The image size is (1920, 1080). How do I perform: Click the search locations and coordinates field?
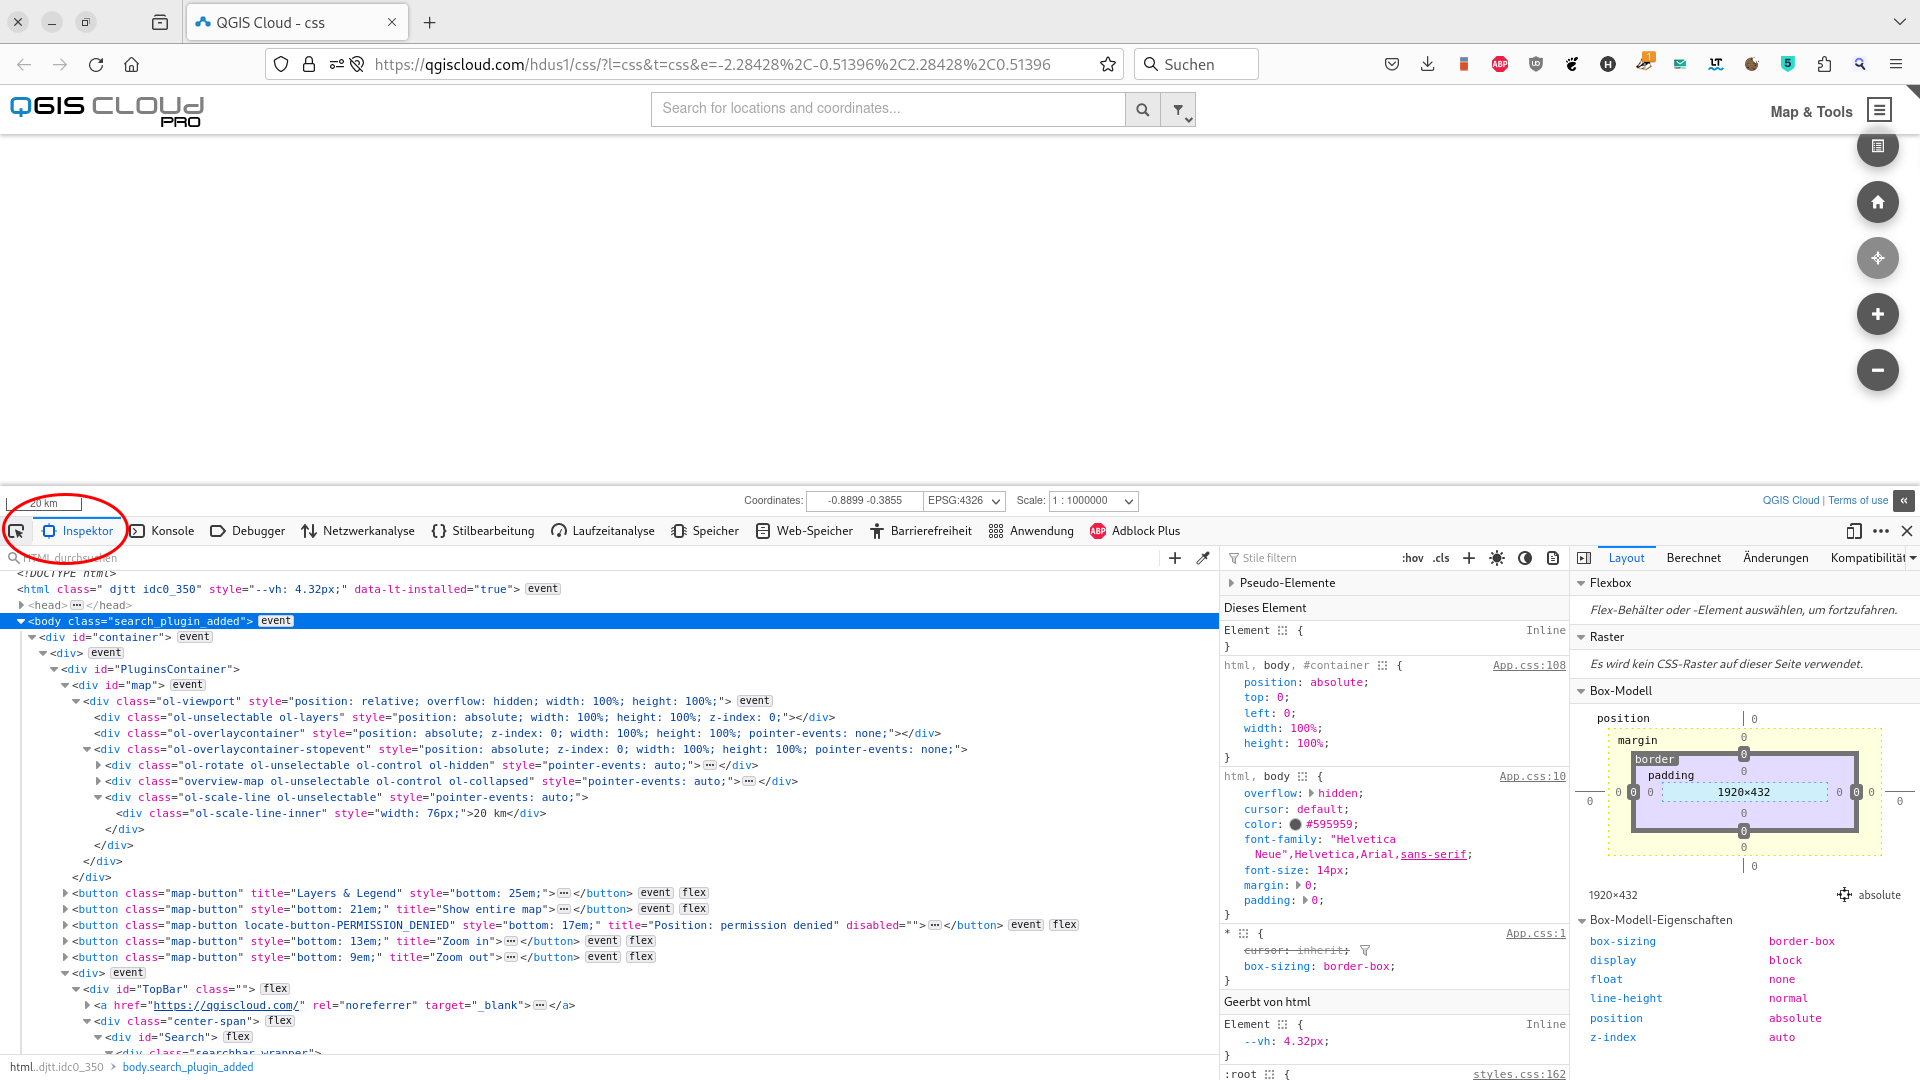[888, 110]
